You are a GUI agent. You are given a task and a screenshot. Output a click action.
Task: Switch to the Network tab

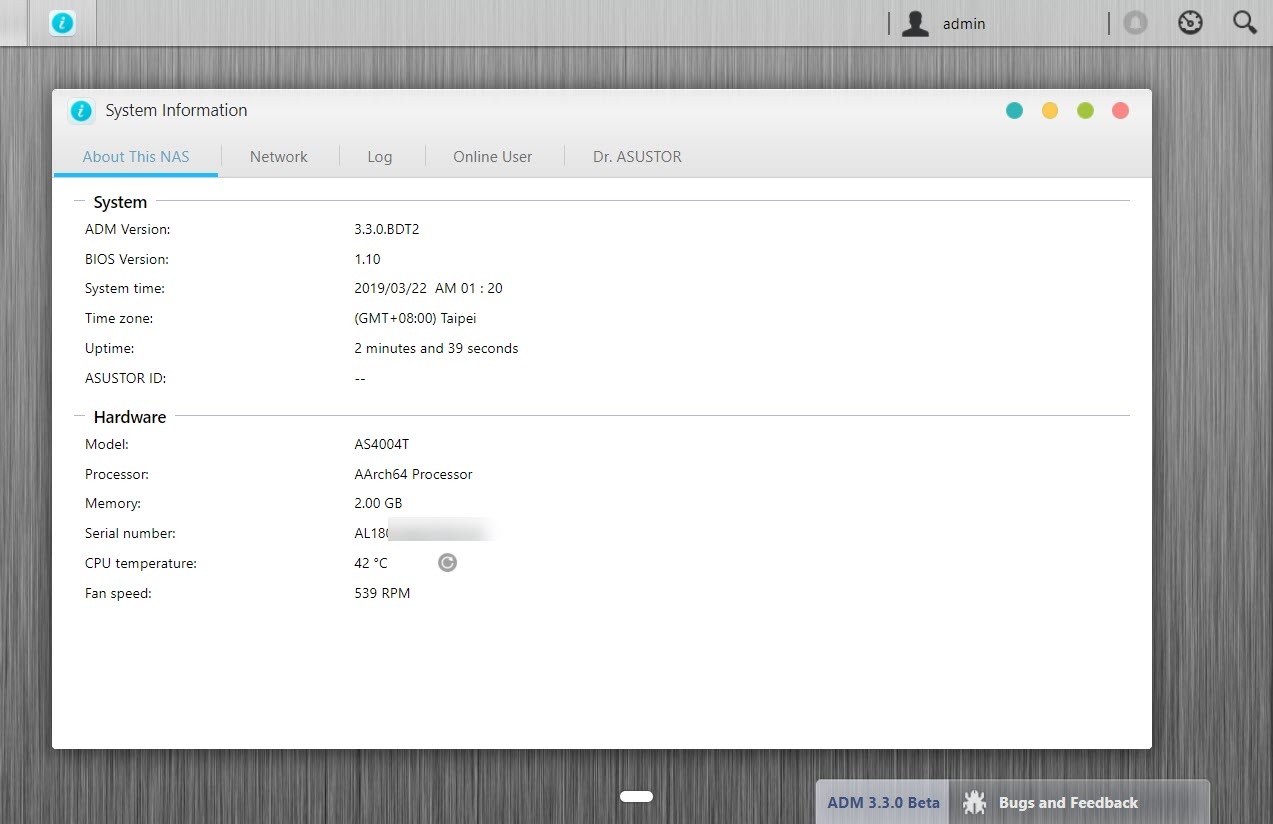point(279,157)
